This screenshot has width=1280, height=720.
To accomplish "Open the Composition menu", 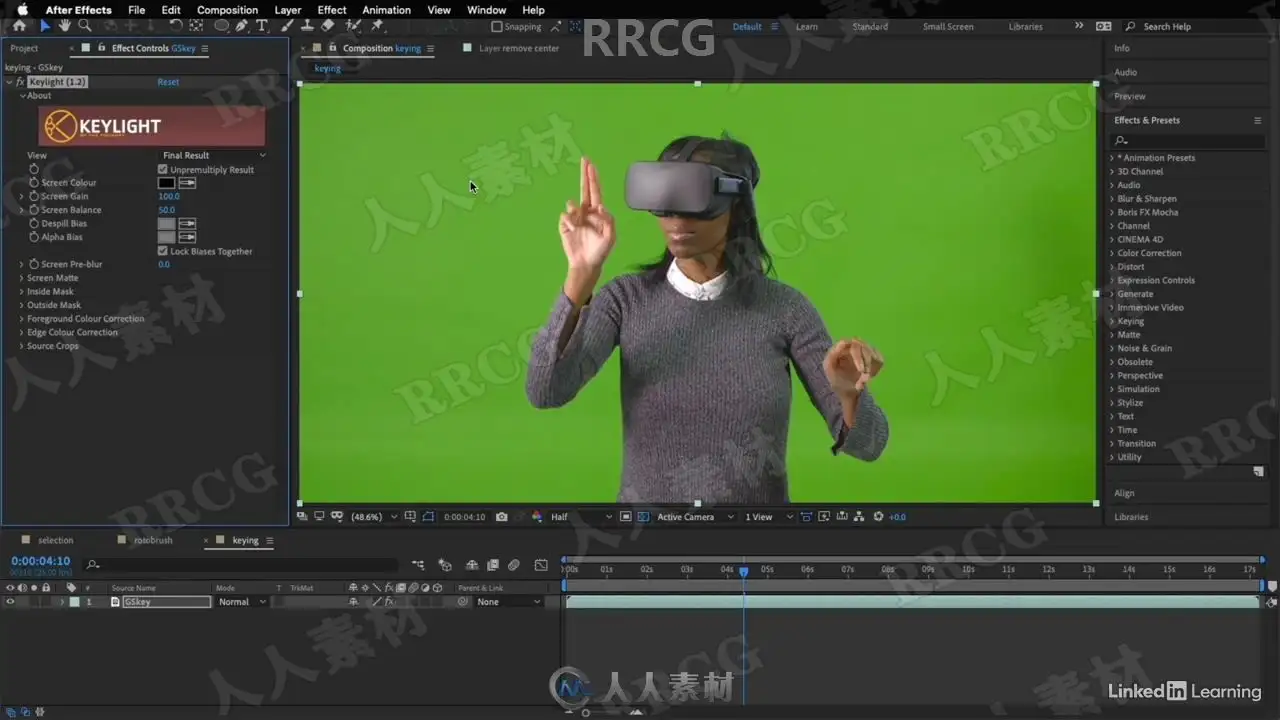I will pos(227,10).
